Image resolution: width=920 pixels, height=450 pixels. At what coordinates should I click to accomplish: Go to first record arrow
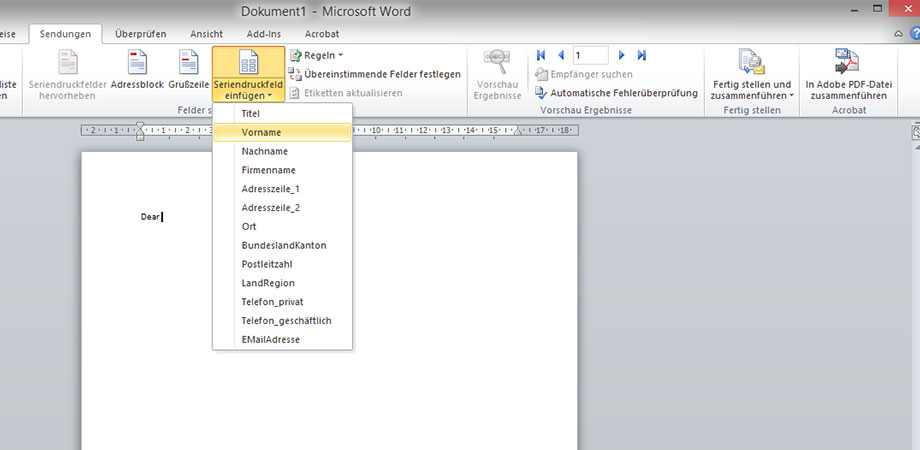(x=542, y=55)
